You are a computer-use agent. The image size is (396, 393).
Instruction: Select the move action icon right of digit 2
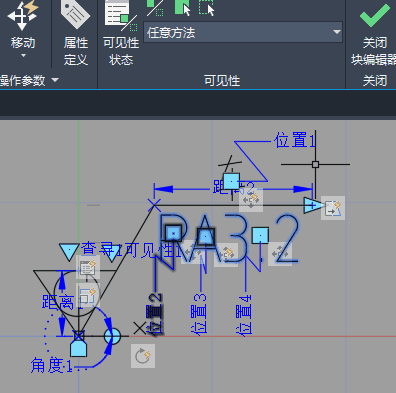click(x=280, y=254)
